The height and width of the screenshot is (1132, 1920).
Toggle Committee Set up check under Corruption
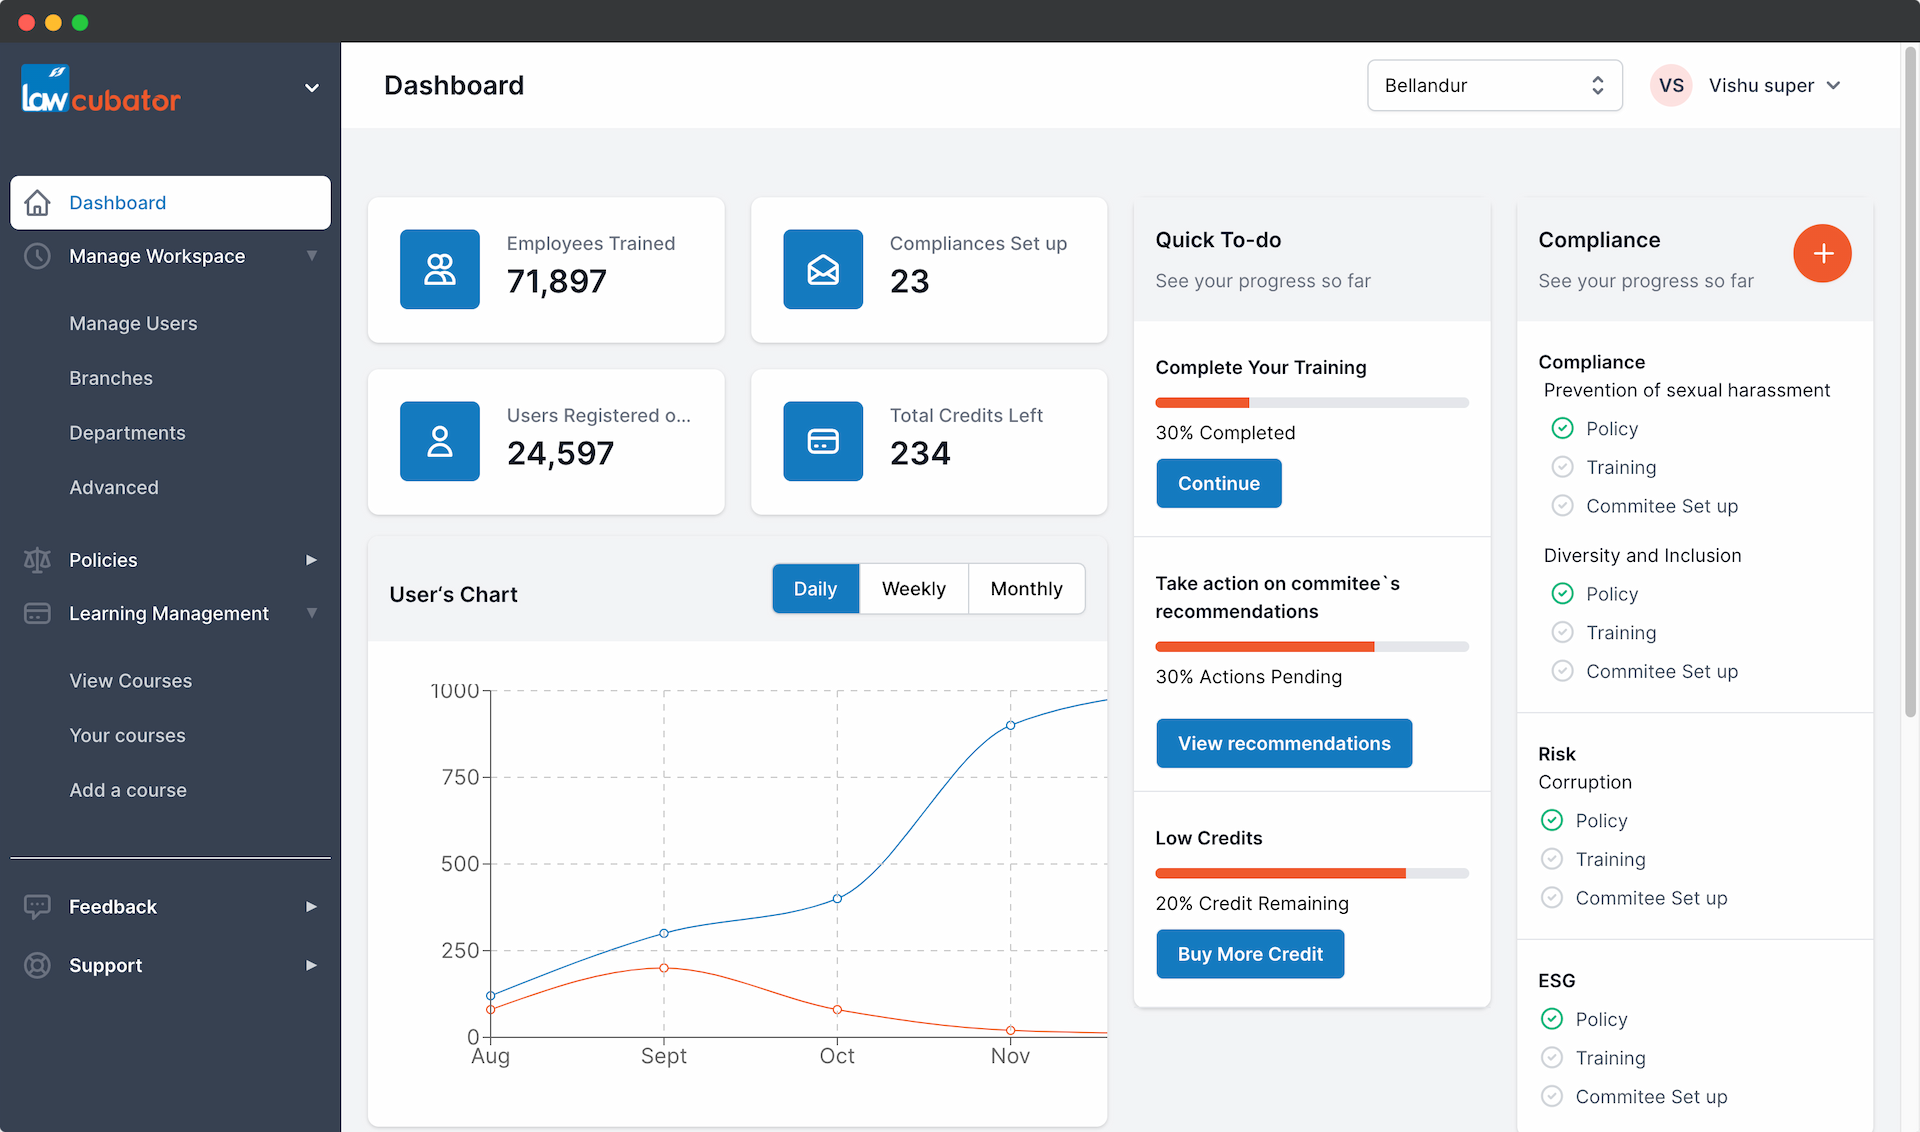coord(1552,897)
